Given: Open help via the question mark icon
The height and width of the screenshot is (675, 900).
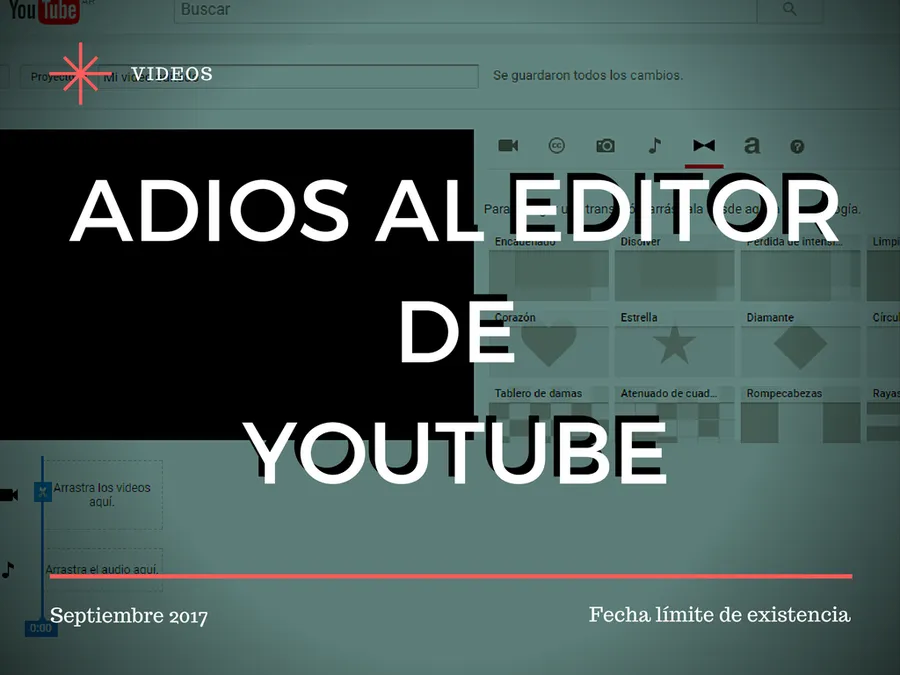Looking at the screenshot, I should click(796, 146).
